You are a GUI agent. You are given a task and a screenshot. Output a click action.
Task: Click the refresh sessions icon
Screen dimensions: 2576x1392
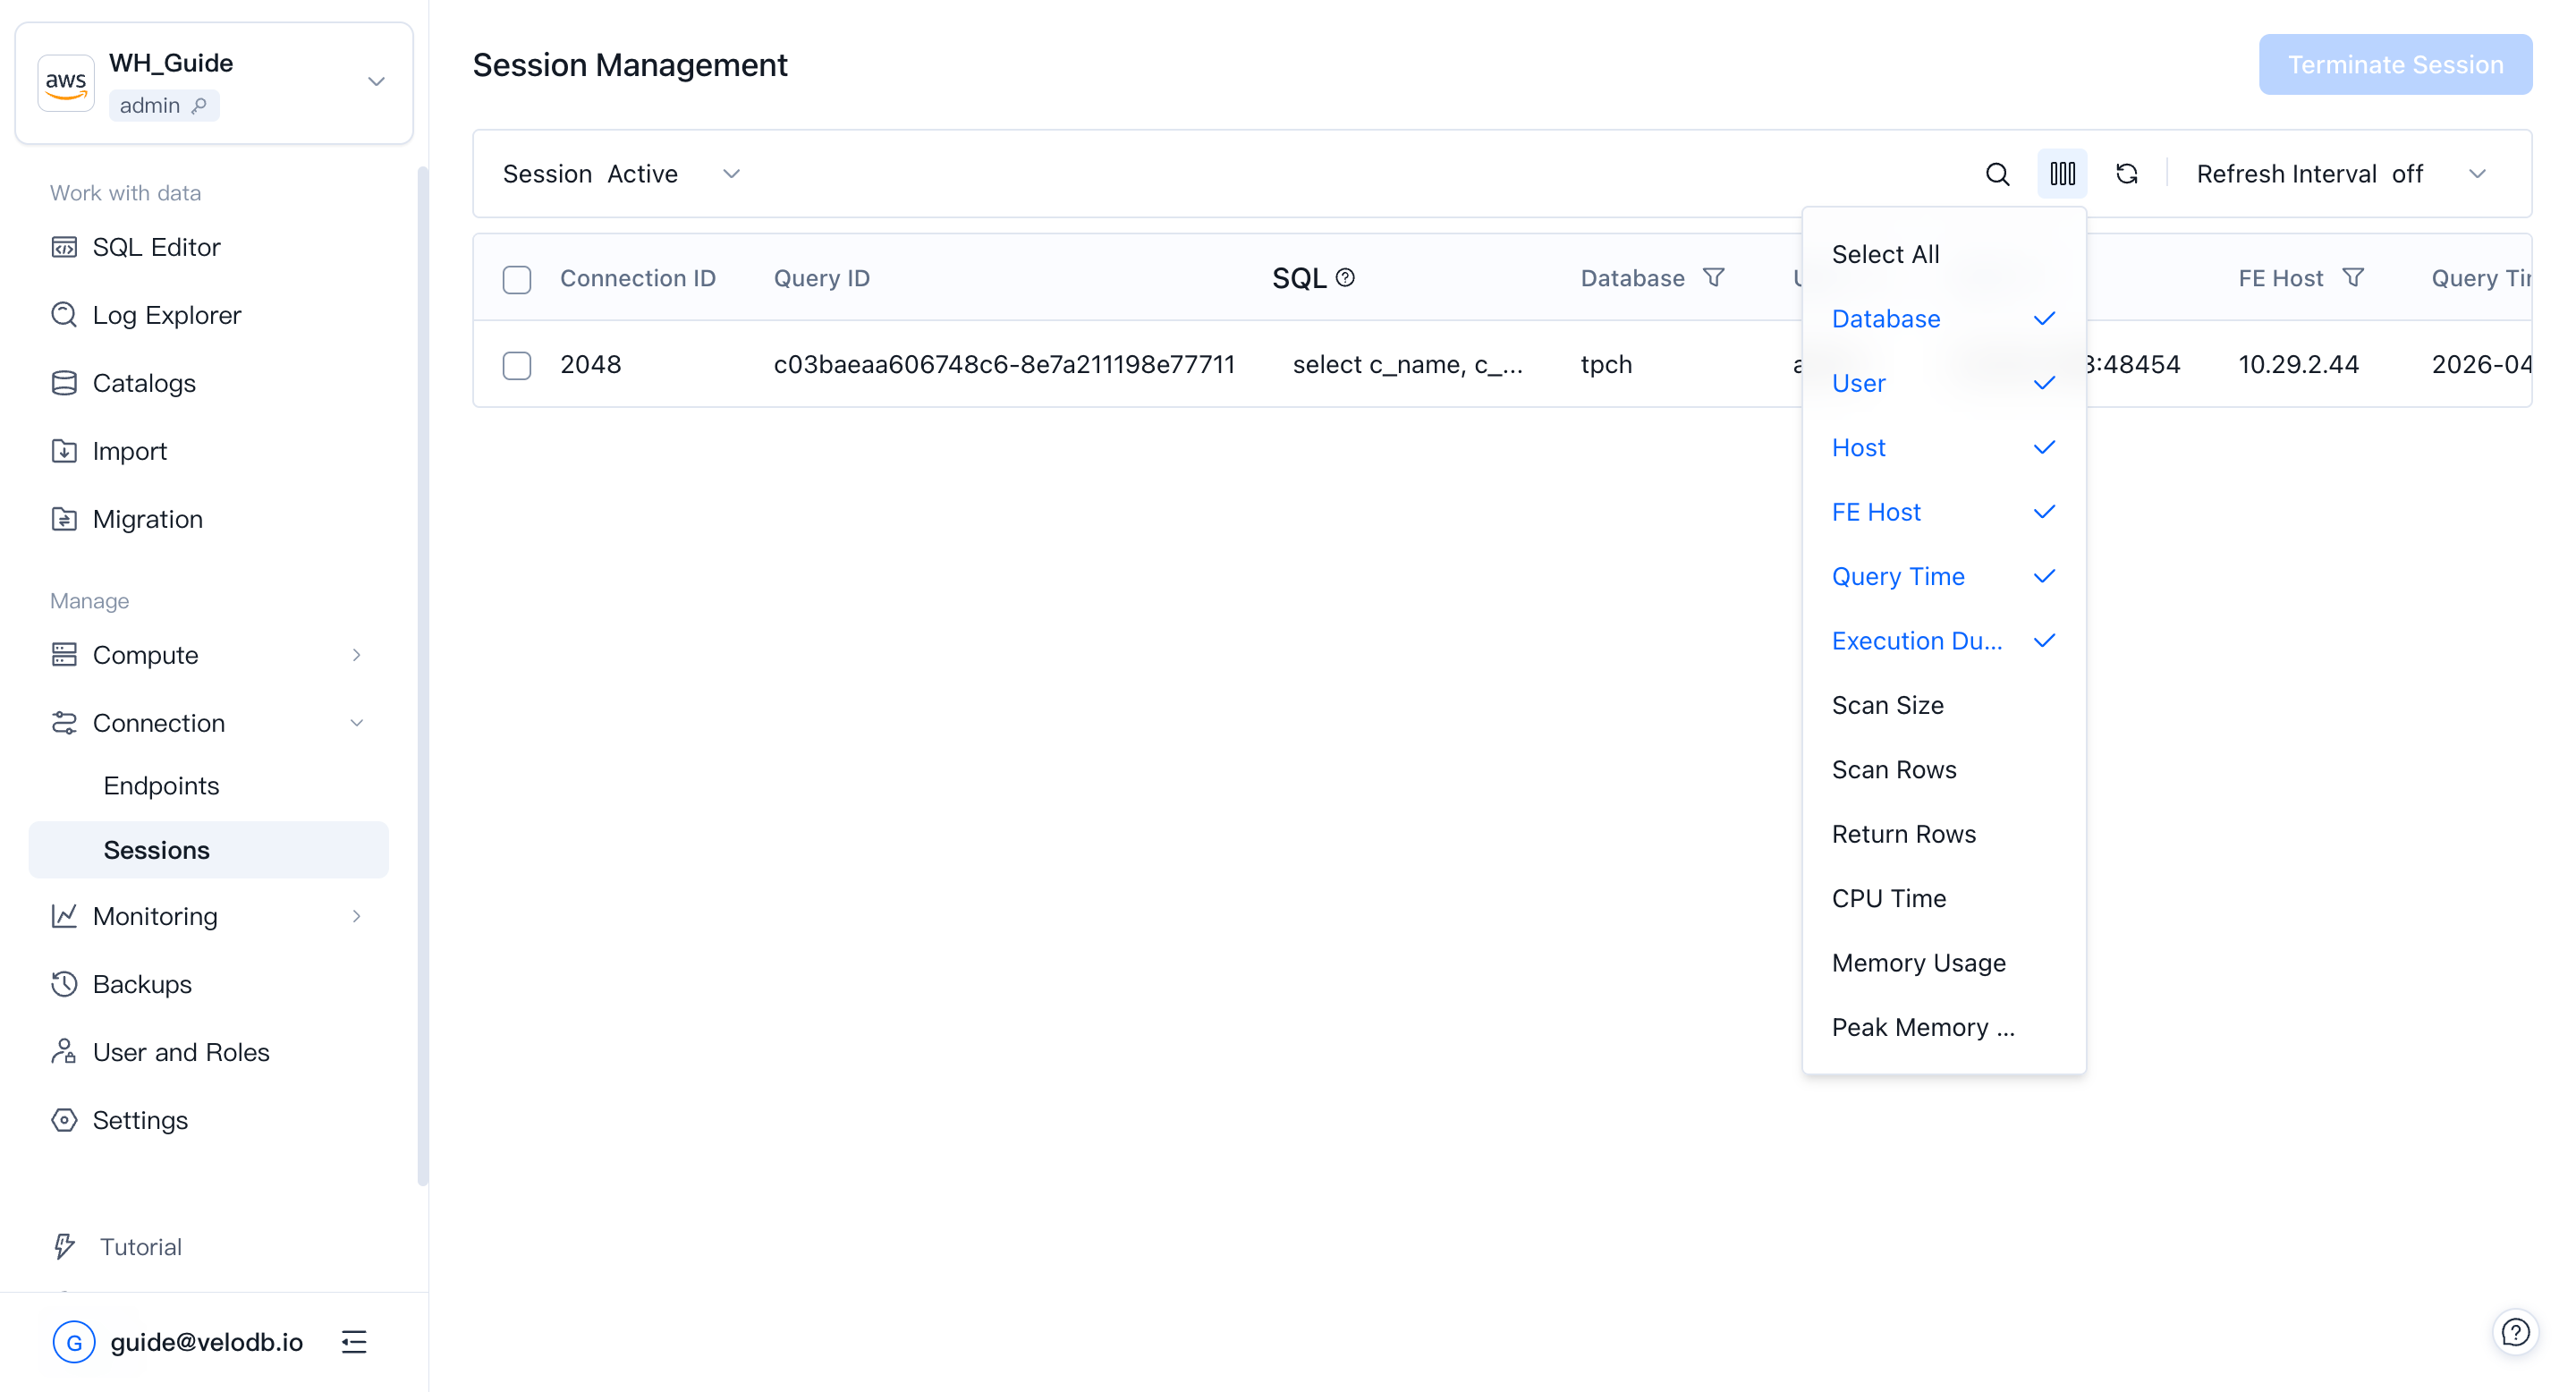[x=2127, y=174]
